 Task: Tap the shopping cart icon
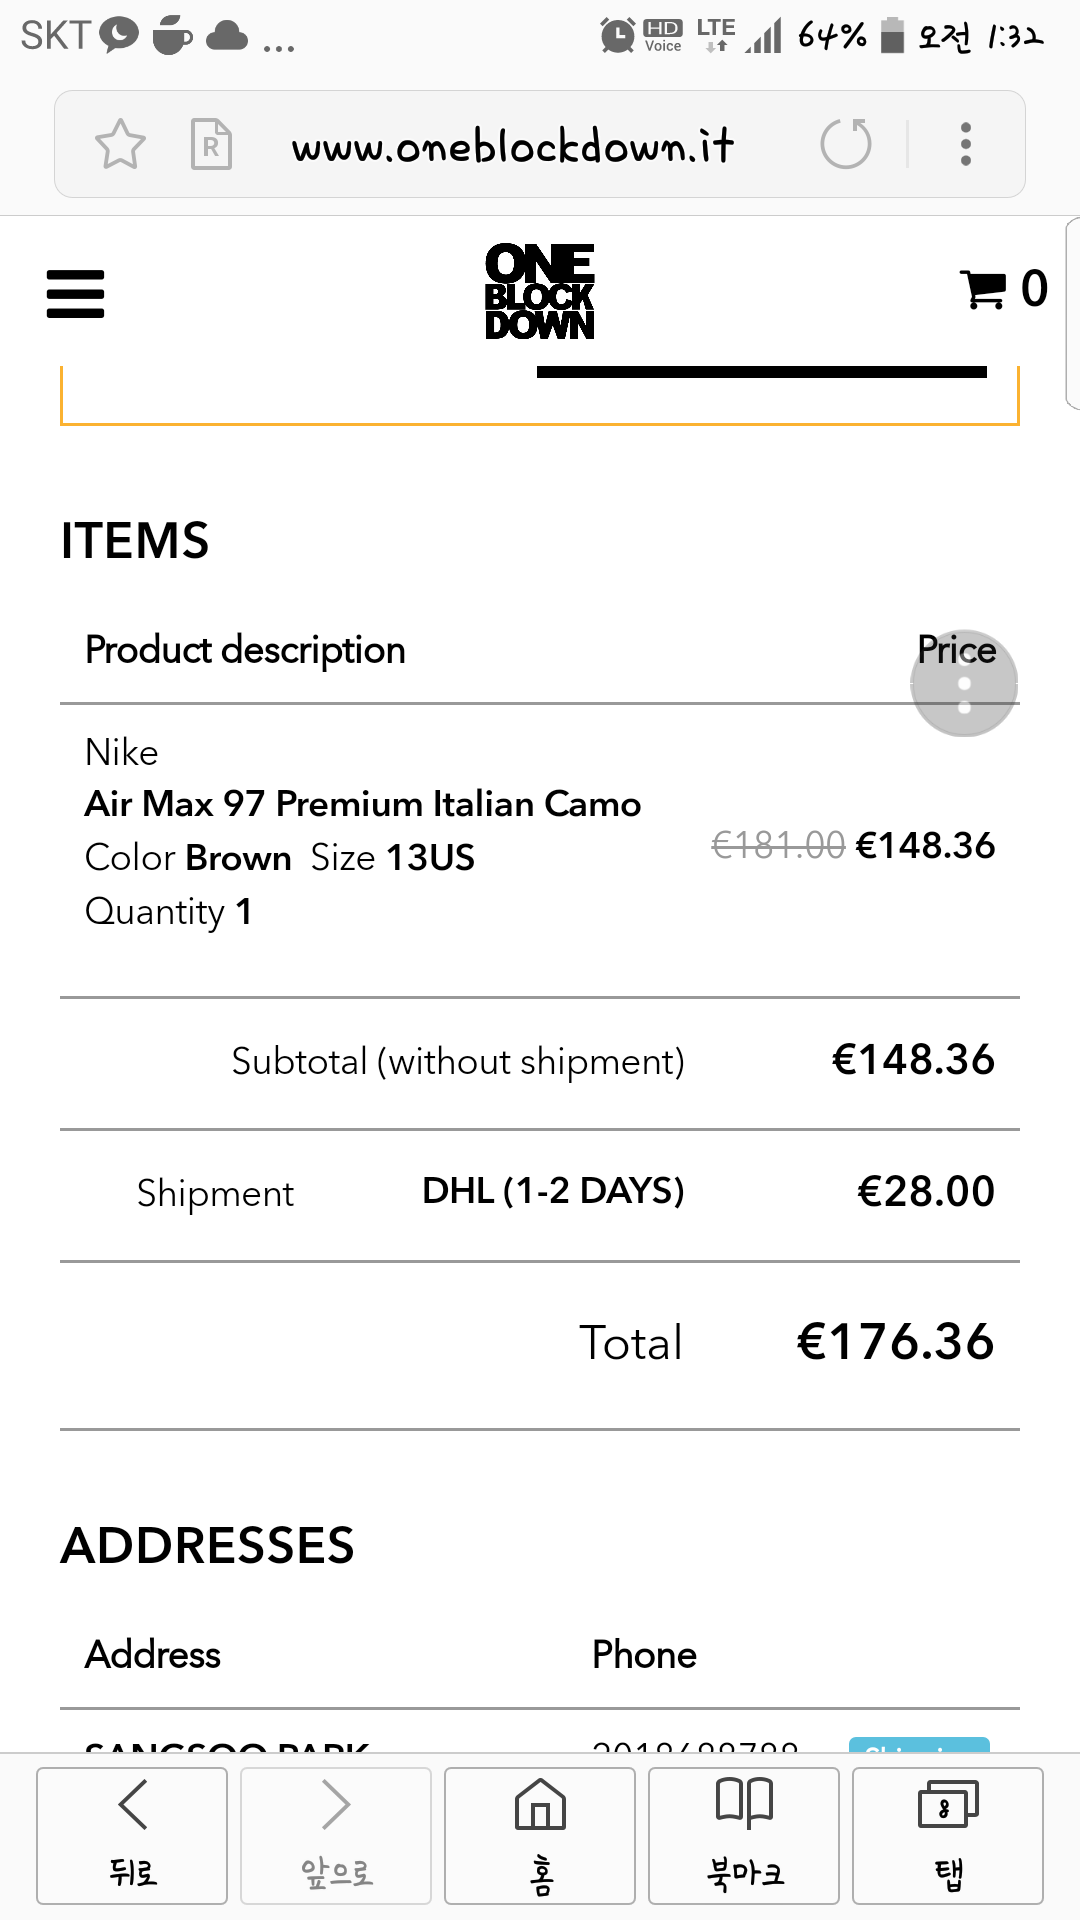pyautogui.click(x=983, y=290)
